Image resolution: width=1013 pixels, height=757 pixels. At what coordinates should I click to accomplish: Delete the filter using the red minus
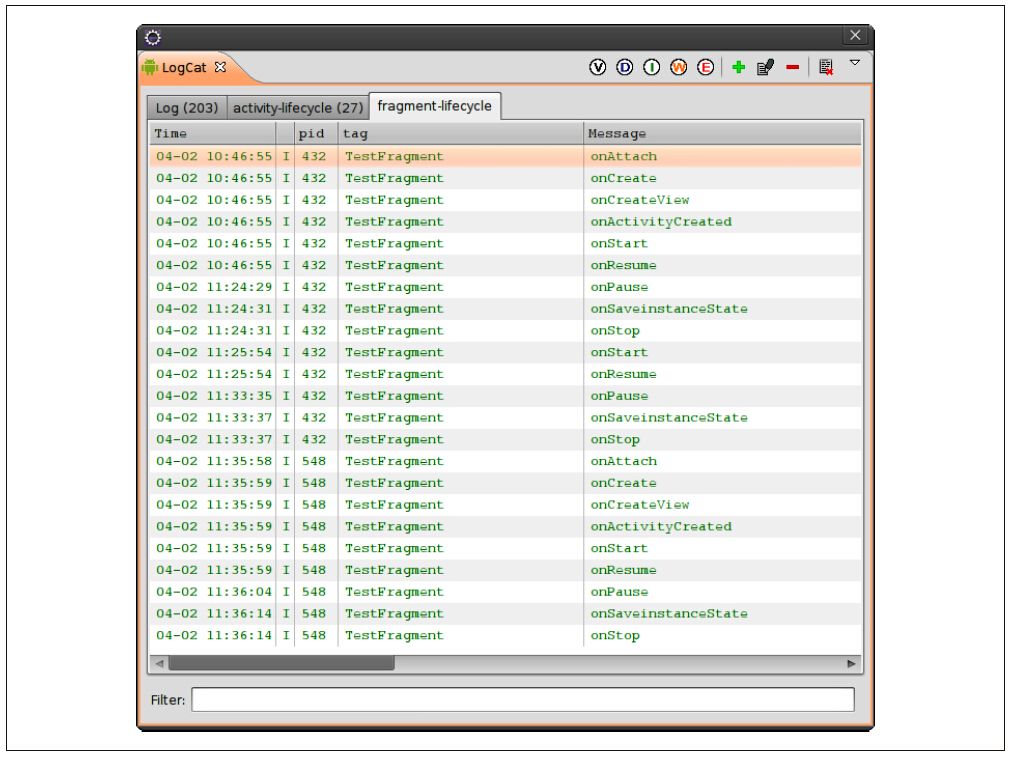tap(793, 67)
